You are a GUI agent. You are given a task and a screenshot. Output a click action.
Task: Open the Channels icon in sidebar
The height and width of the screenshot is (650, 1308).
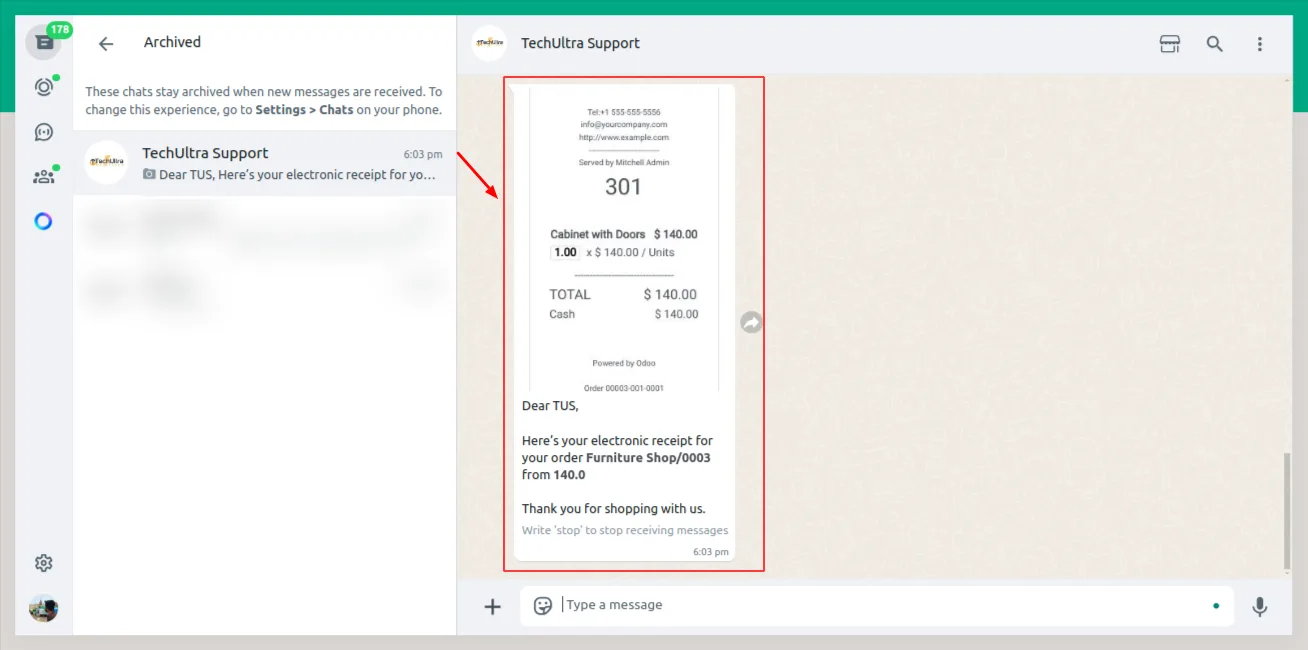[x=43, y=132]
